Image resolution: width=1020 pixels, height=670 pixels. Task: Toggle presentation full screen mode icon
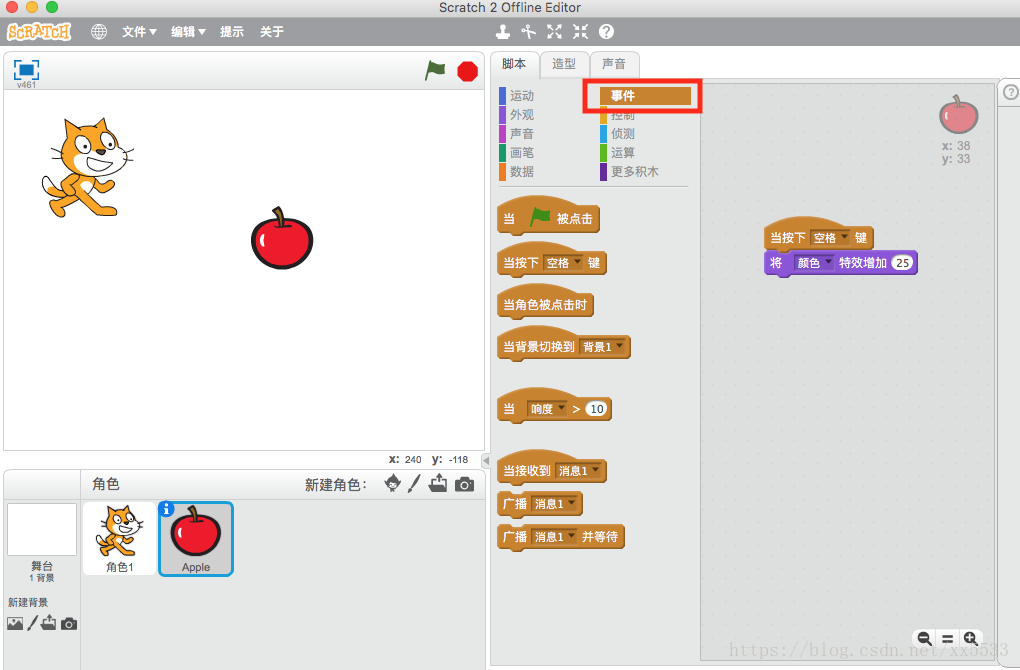click(27, 70)
